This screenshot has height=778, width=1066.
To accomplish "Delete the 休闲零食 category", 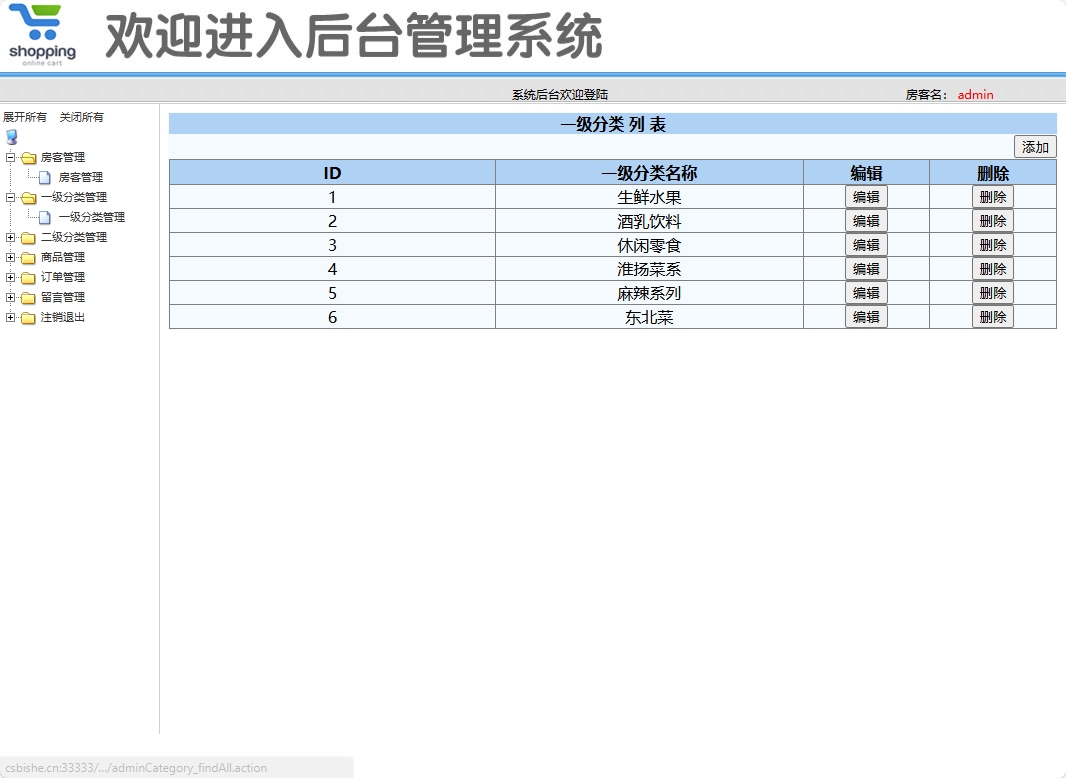I will [993, 245].
